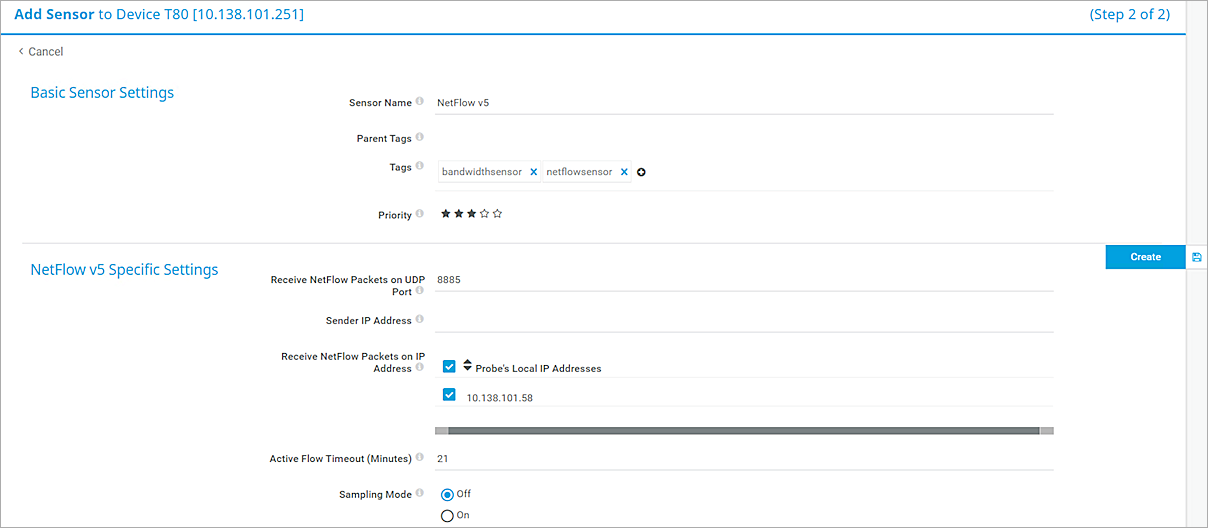Click the horizontal scrollbar under IP list
This screenshot has width=1208, height=528.
pos(744,431)
